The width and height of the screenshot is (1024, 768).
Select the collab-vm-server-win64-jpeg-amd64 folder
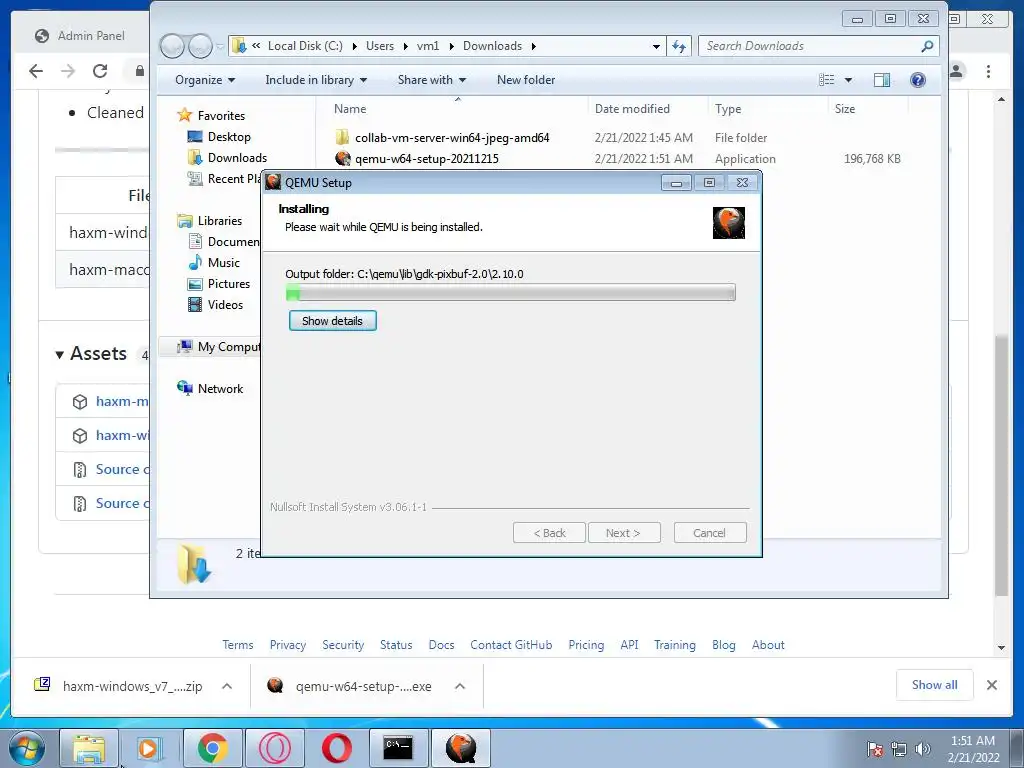point(452,138)
